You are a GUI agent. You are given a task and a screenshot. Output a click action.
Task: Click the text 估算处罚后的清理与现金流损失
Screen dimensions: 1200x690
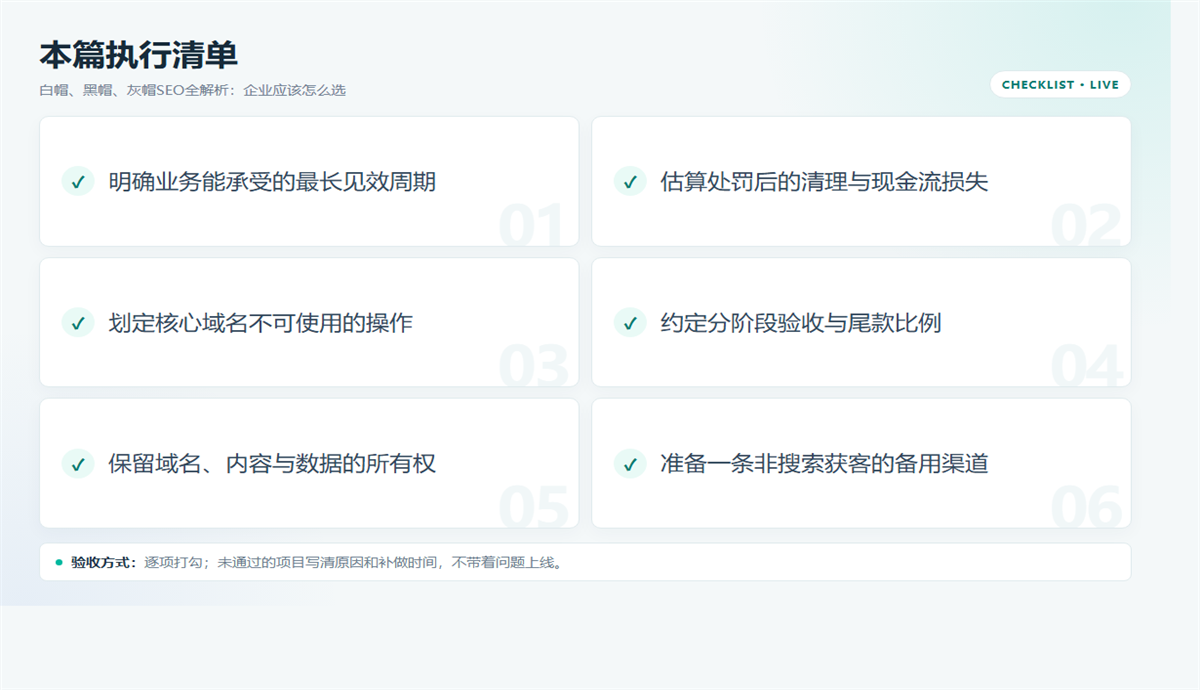(x=824, y=182)
